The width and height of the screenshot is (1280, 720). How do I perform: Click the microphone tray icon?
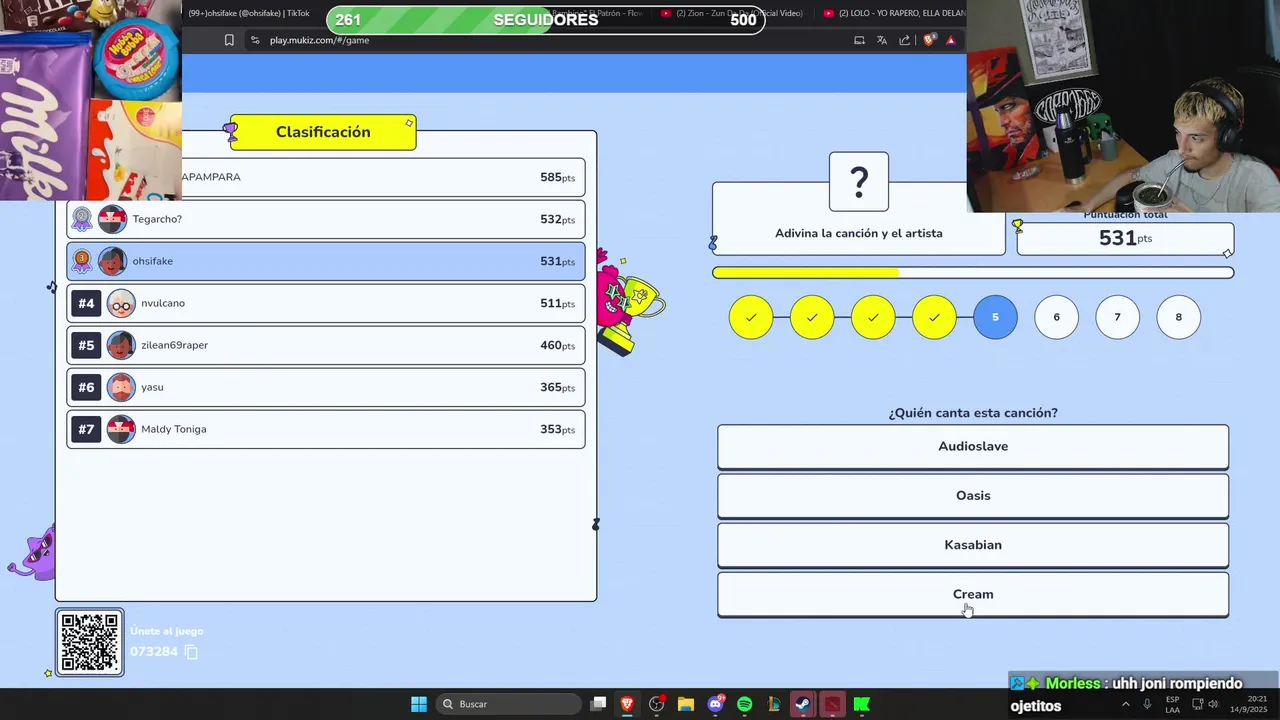point(1147,704)
